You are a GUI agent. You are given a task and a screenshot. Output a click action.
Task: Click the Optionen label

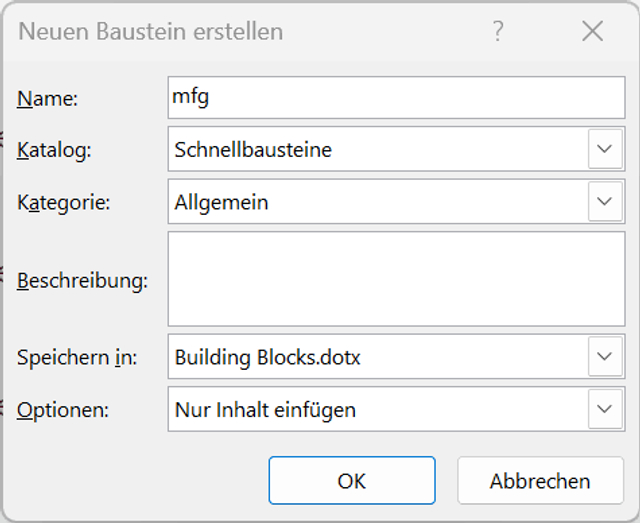pos(63,409)
